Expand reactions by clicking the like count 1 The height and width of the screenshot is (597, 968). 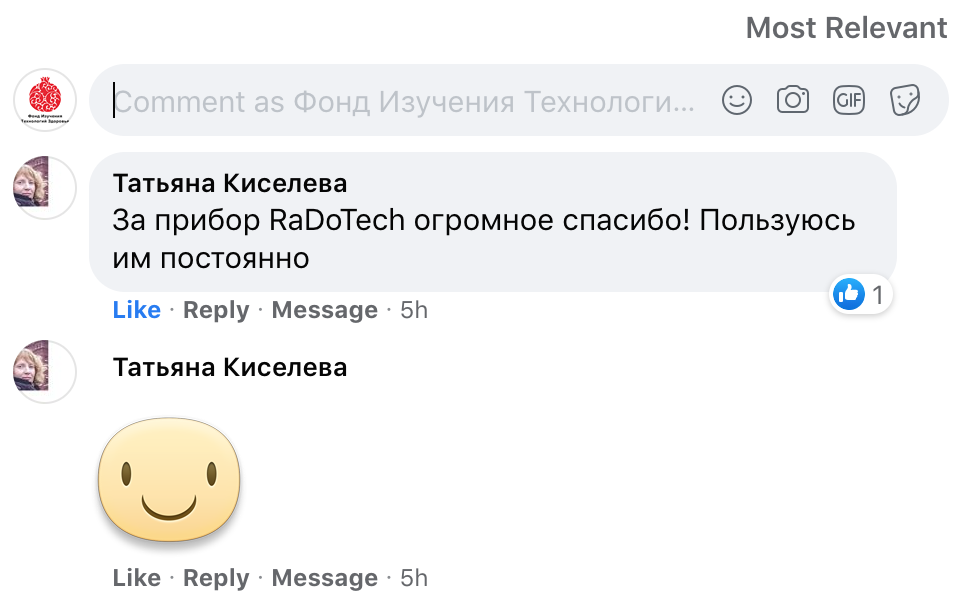877,294
